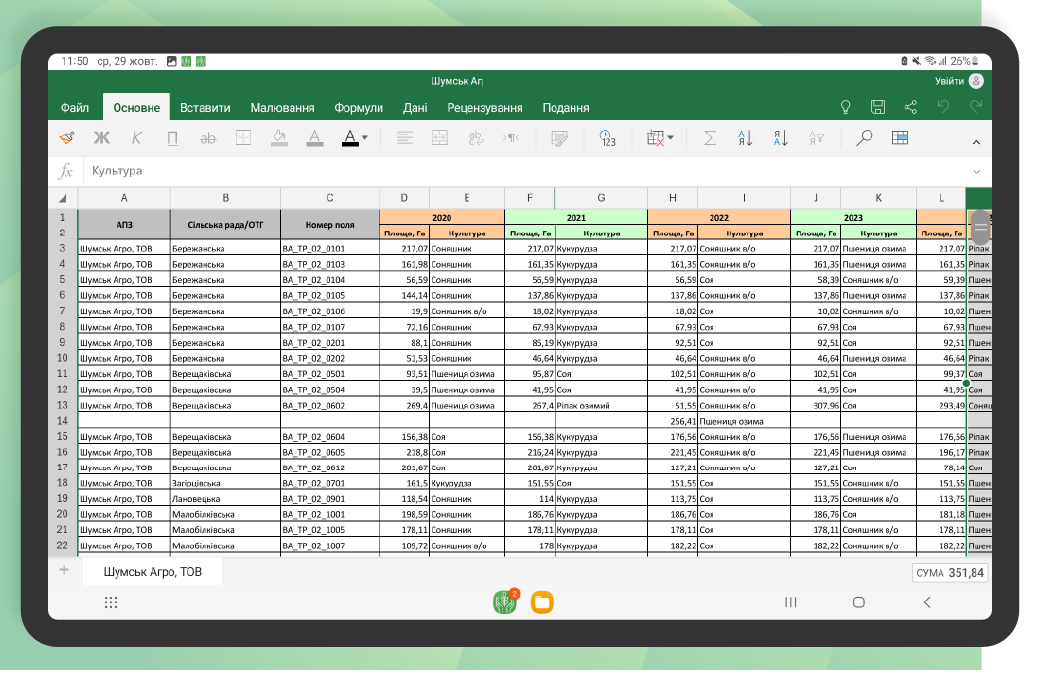Image resolution: width=1040 pixels, height=700 pixels.
Task: Click the Format Painter brush icon
Action: coord(67,138)
